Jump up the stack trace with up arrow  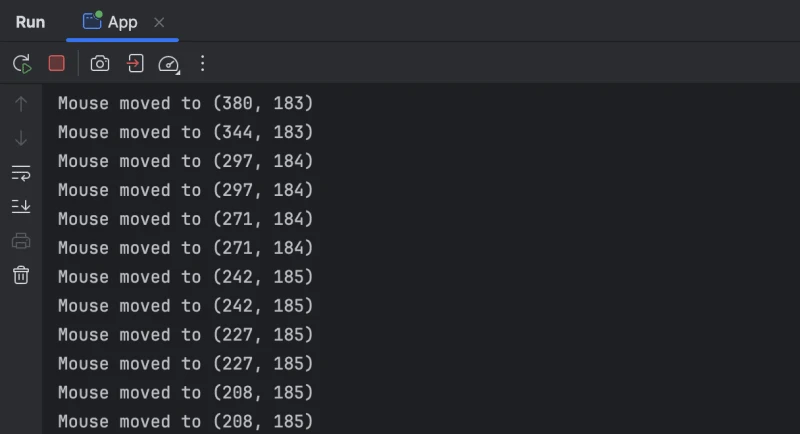coord(21,103)
